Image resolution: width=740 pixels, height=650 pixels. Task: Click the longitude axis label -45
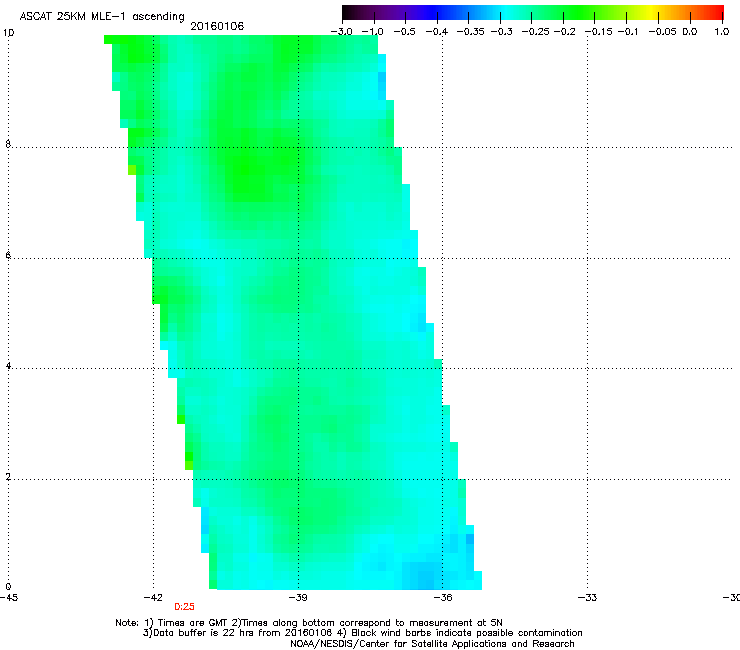coord(9,598)
